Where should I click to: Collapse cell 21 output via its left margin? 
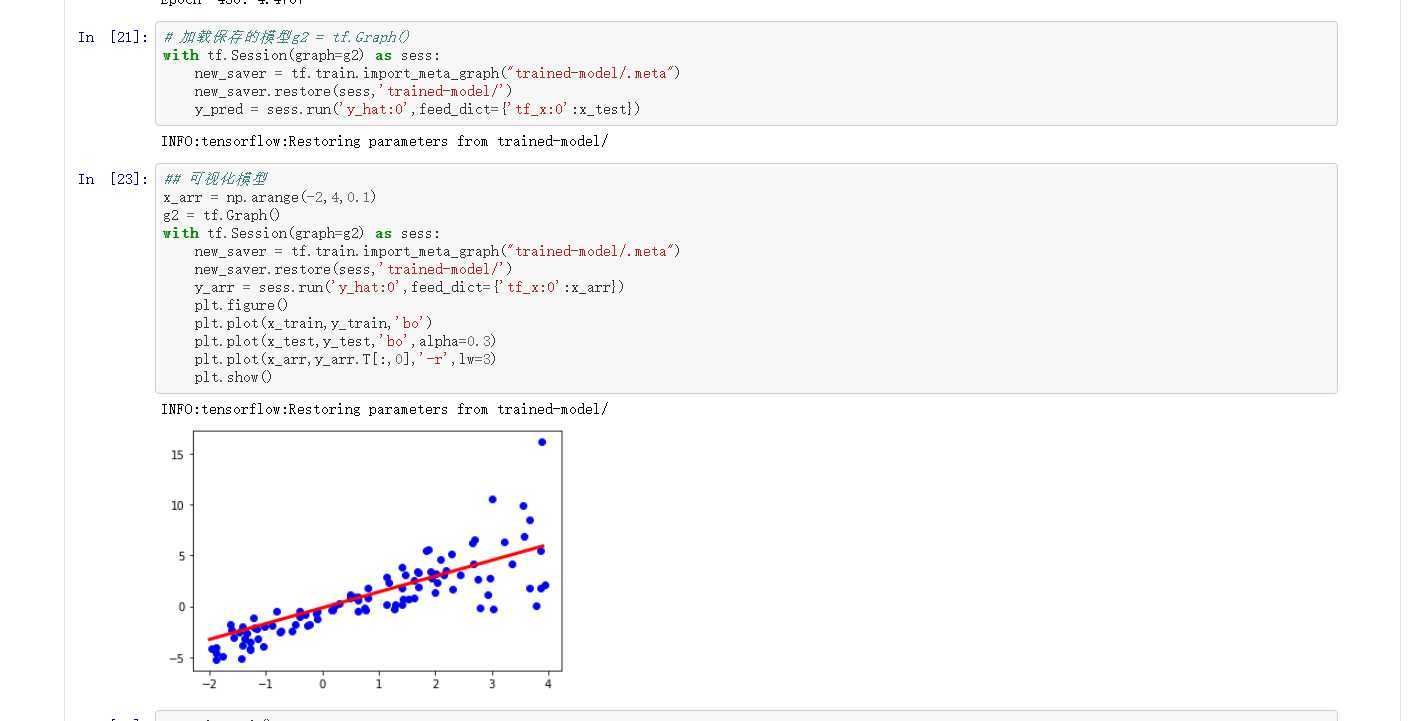tap(110, 141)
